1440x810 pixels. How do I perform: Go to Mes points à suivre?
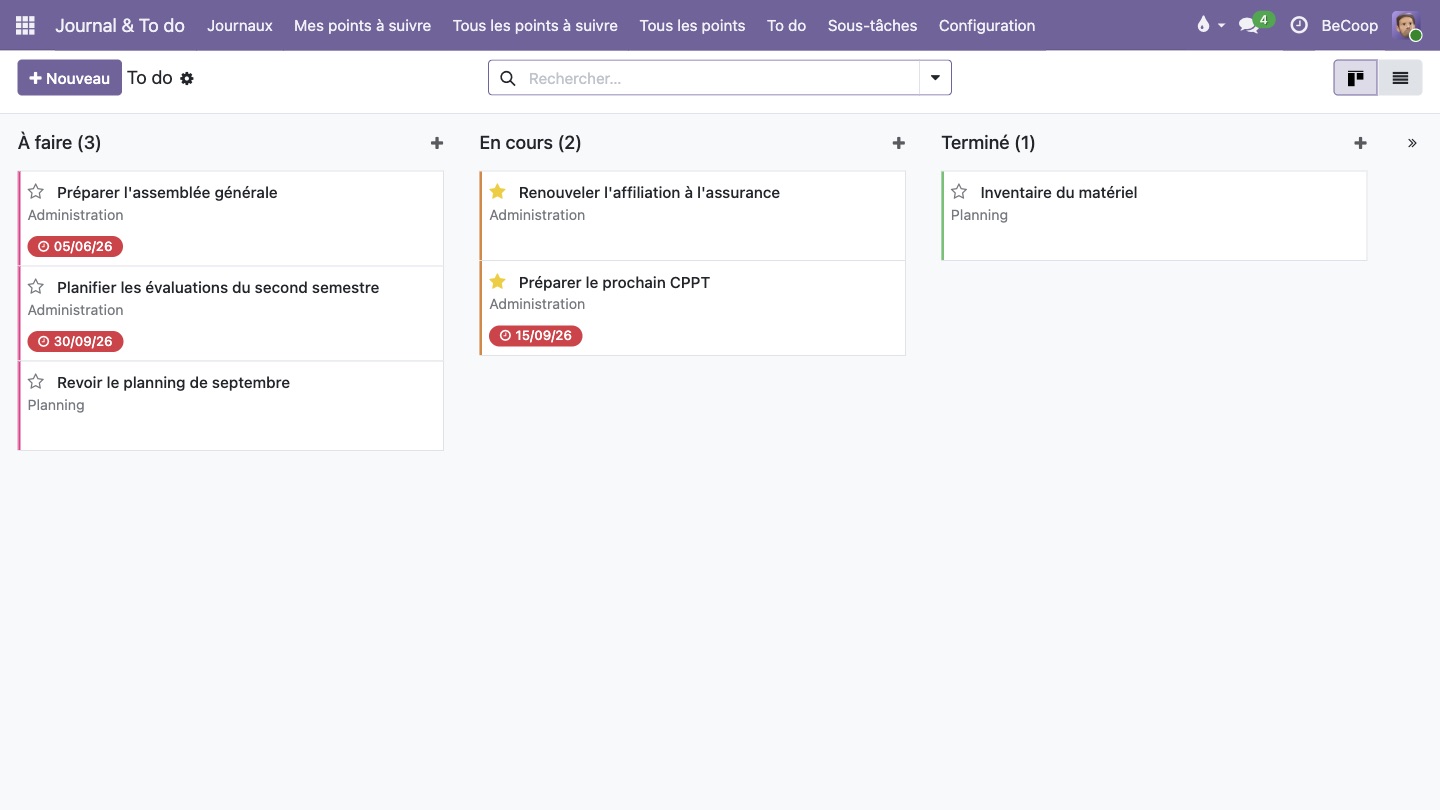[x=362, y=25]
